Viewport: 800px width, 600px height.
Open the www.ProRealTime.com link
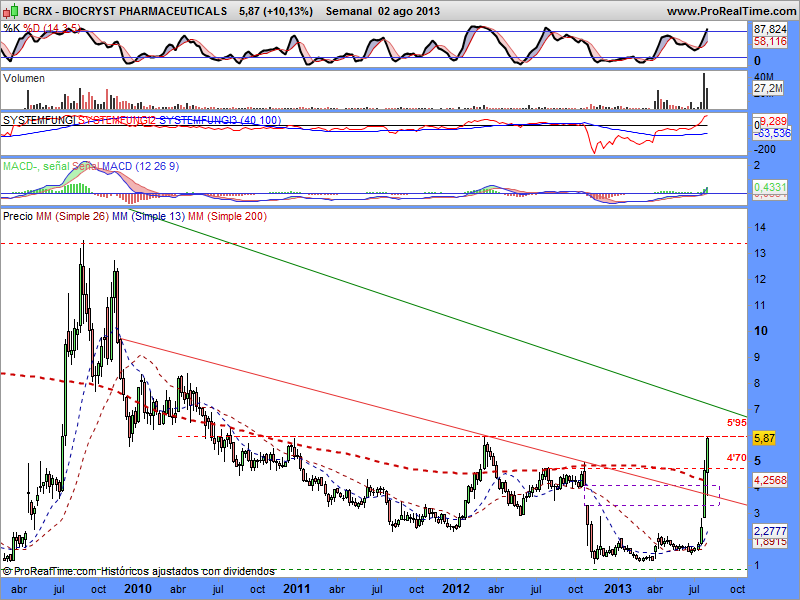(731, 11)
